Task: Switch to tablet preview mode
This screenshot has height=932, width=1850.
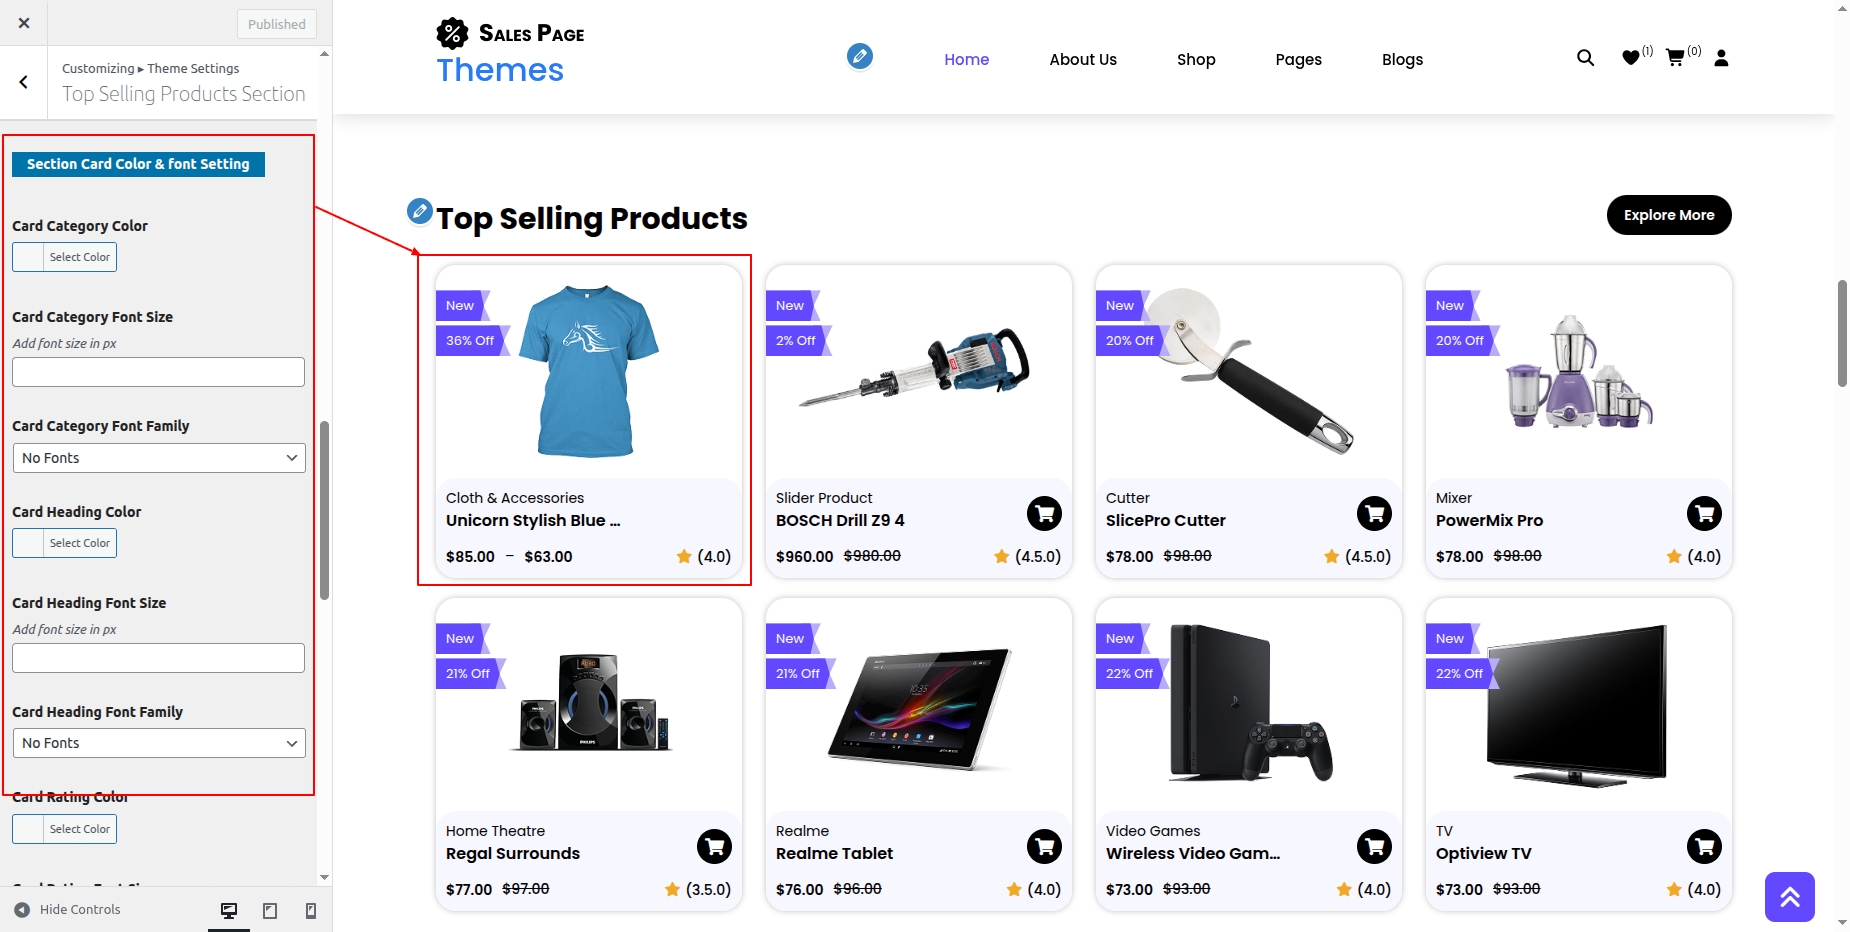Action: coord(270,910)
